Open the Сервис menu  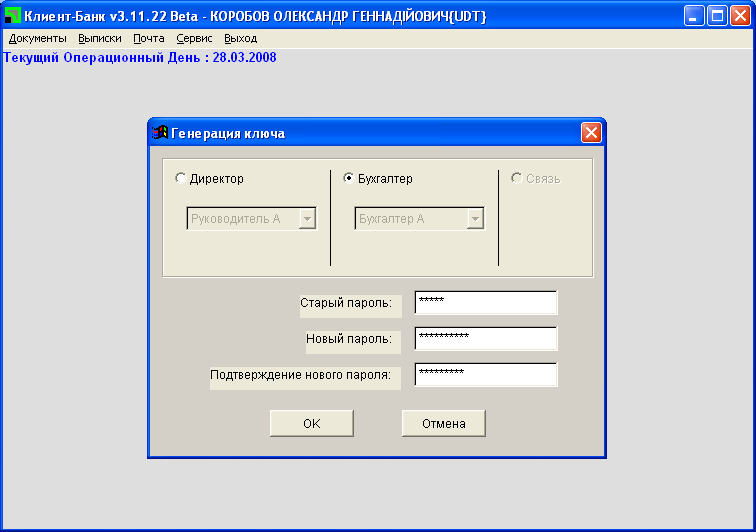coord(194,39)
